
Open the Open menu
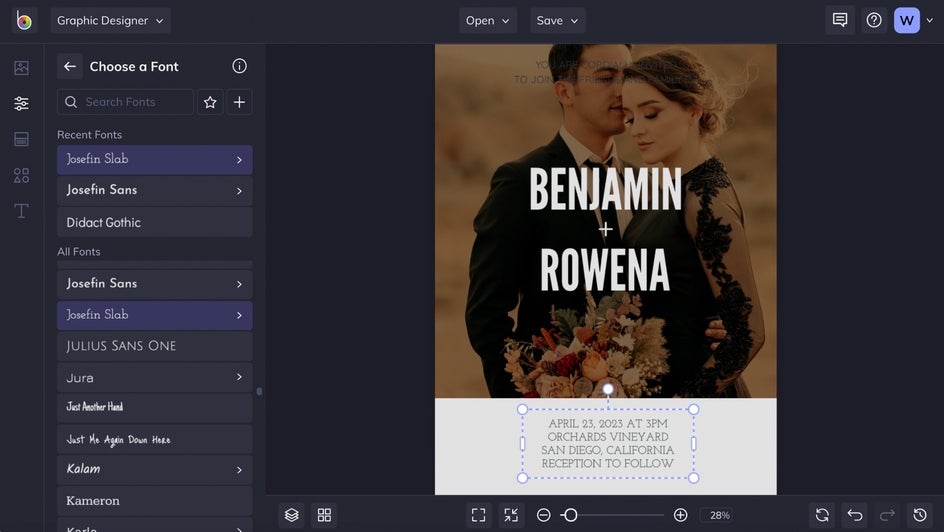(487, 20)
